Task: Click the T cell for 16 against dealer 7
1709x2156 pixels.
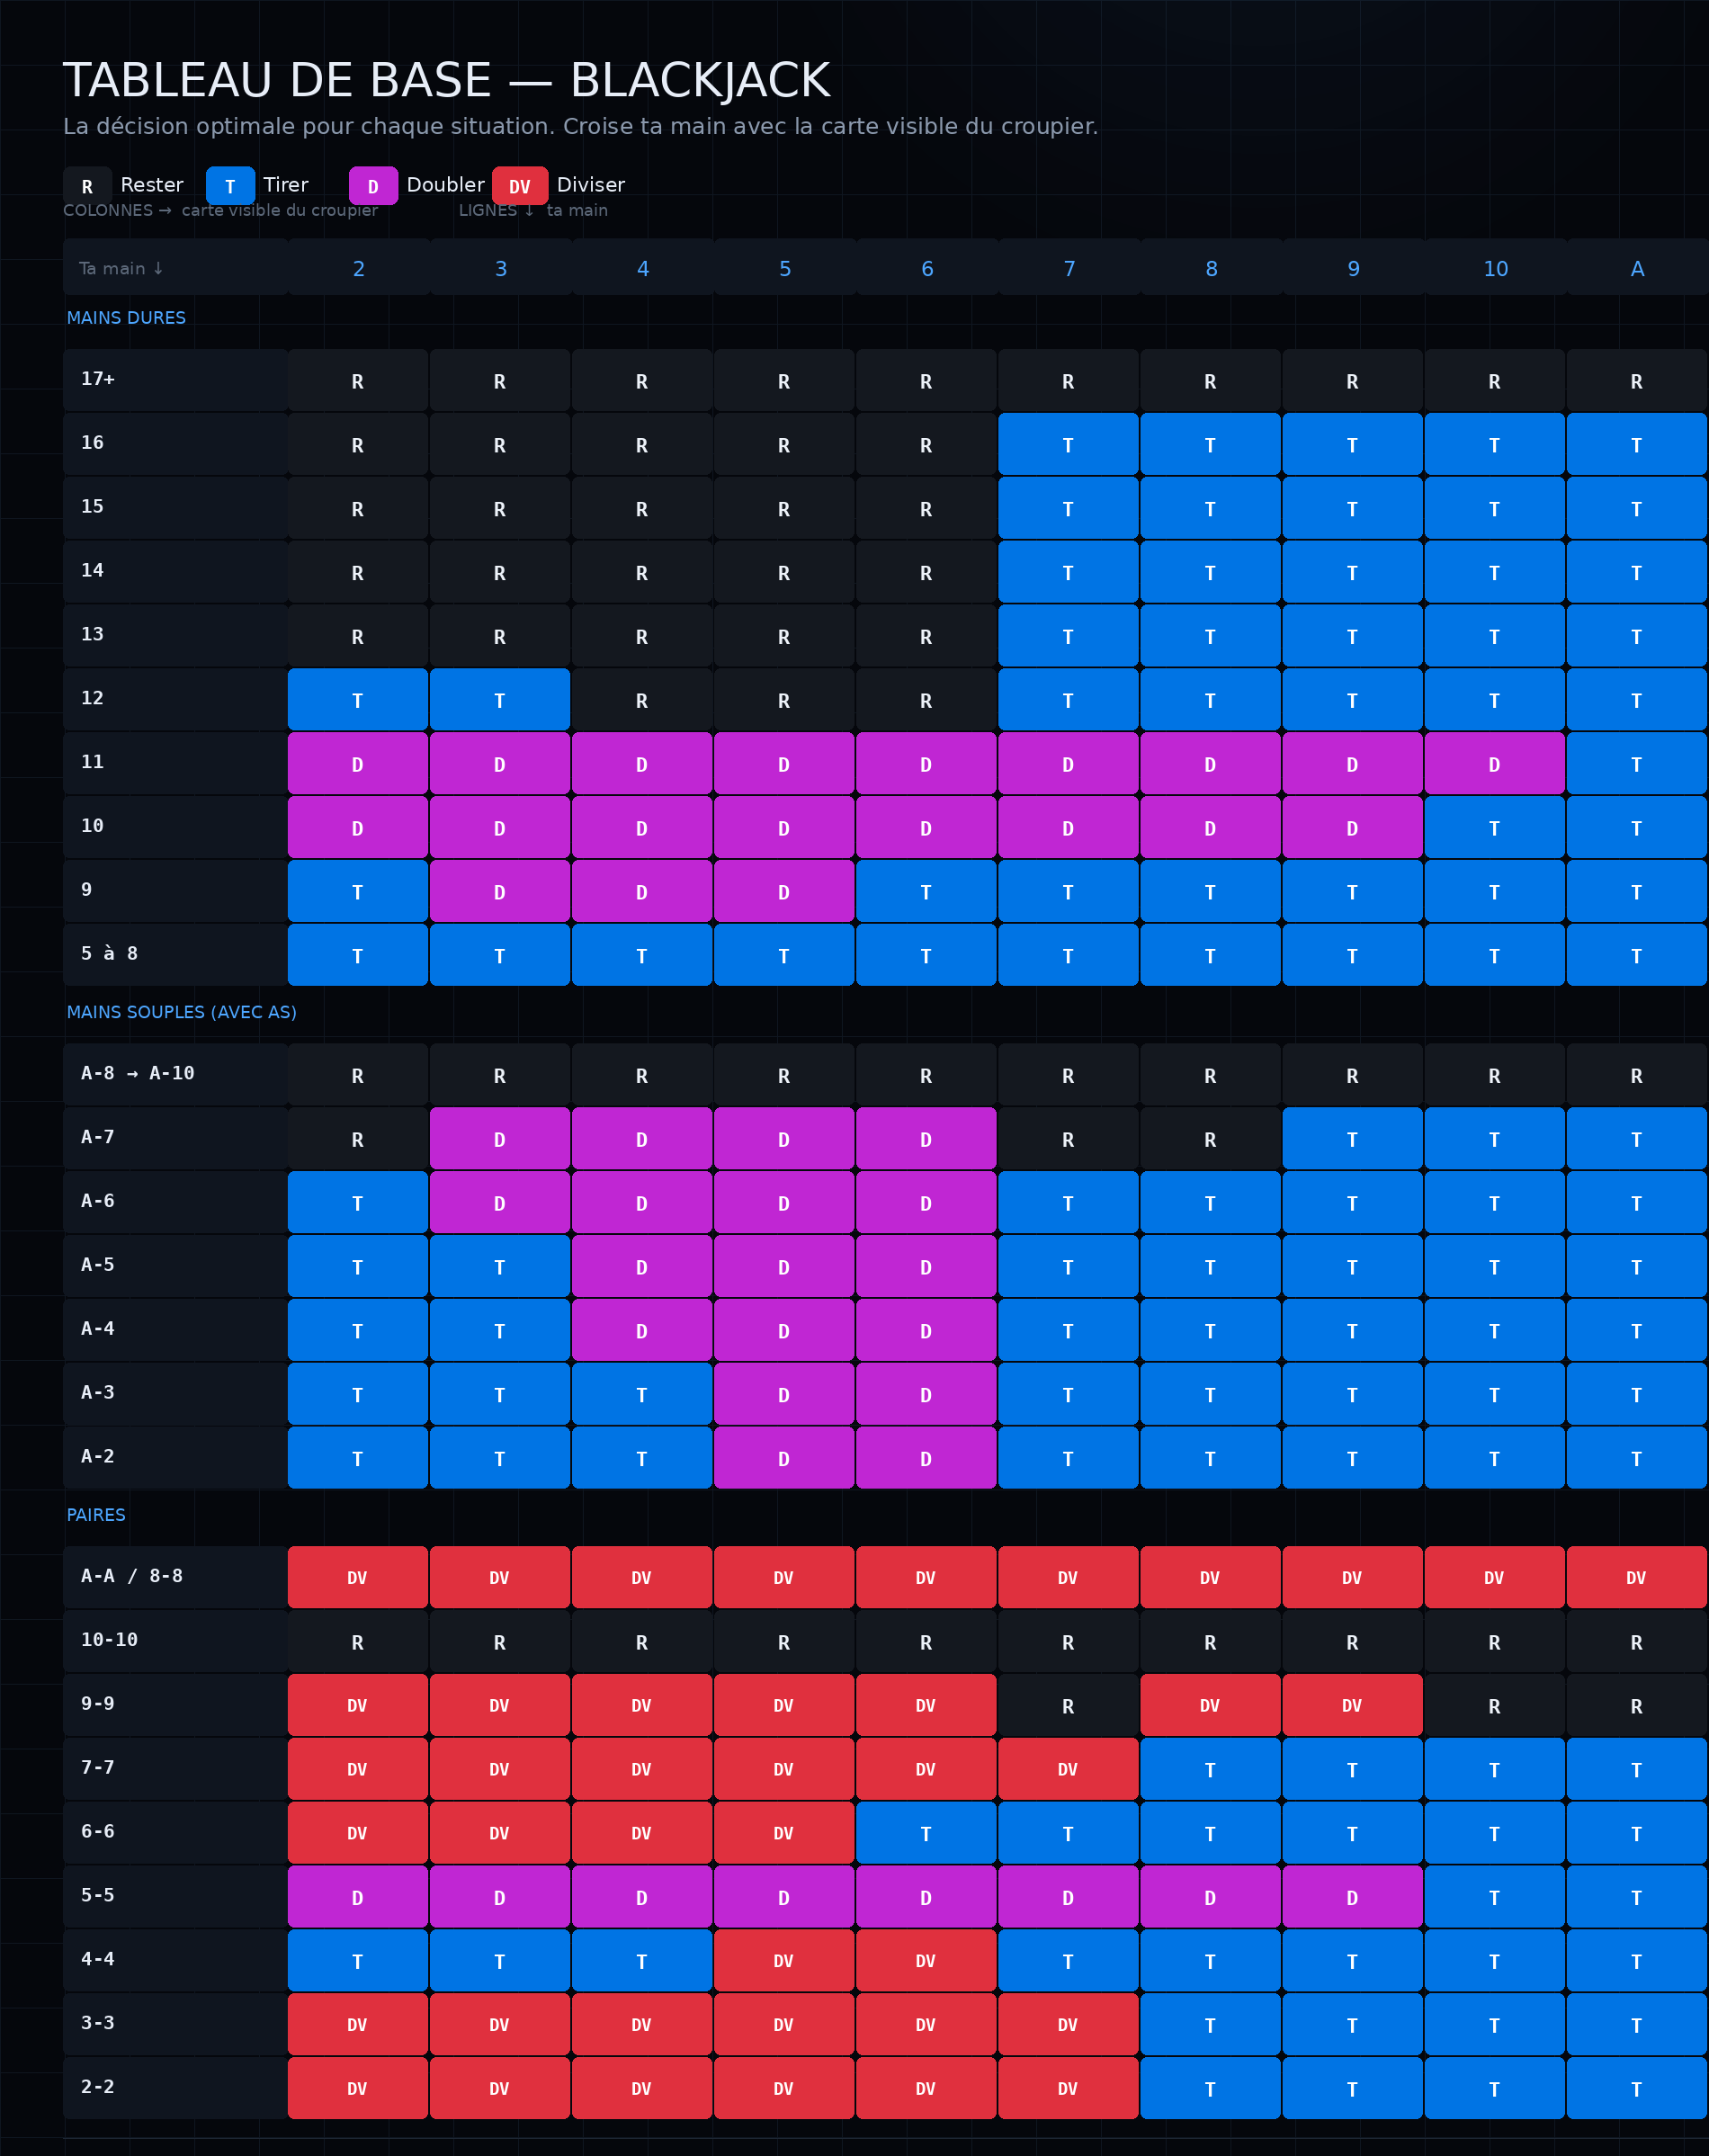Action: click(x=1068, y=444)
